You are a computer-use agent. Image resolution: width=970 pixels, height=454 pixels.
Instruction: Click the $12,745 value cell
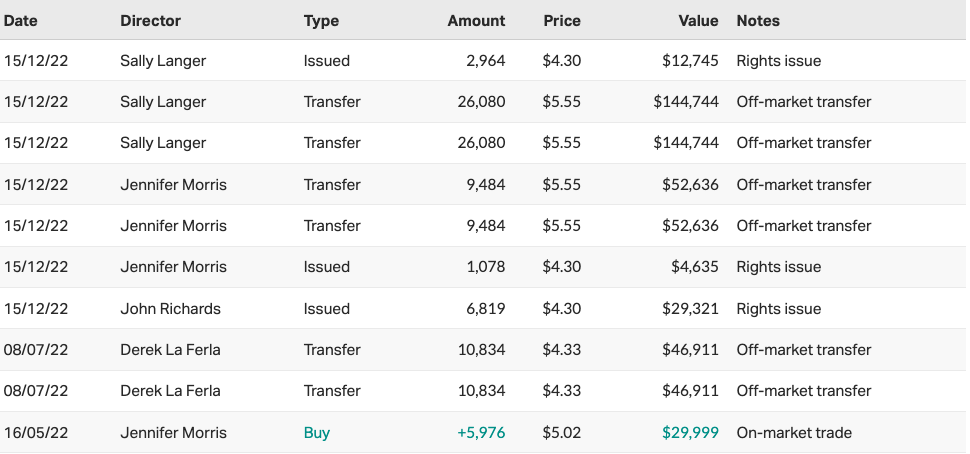690,61
